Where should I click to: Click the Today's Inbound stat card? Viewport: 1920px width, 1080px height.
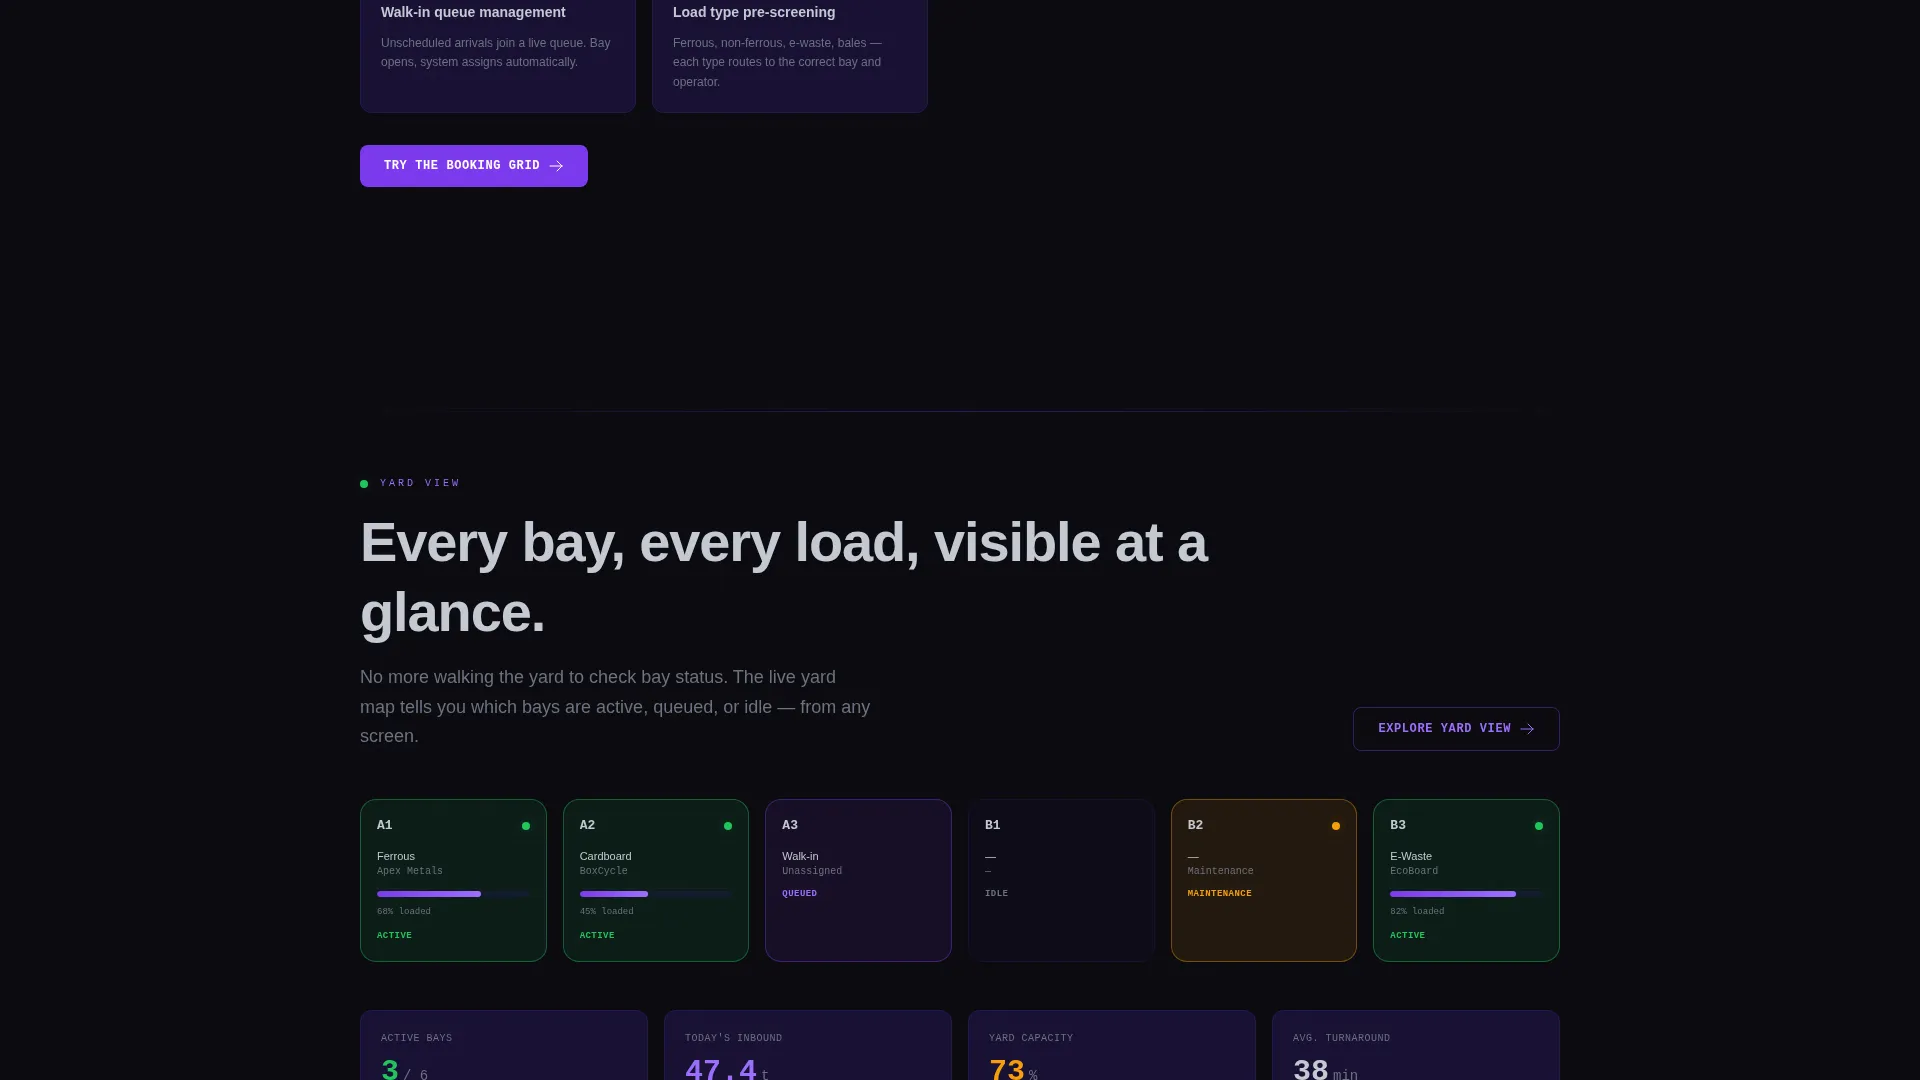tap(808, 1045)
